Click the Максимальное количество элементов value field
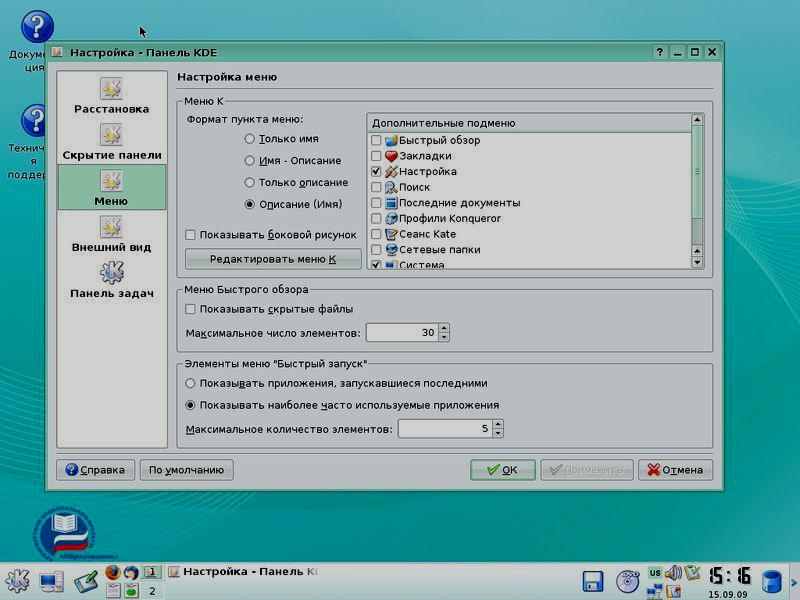800x600 pixels. 445,429
